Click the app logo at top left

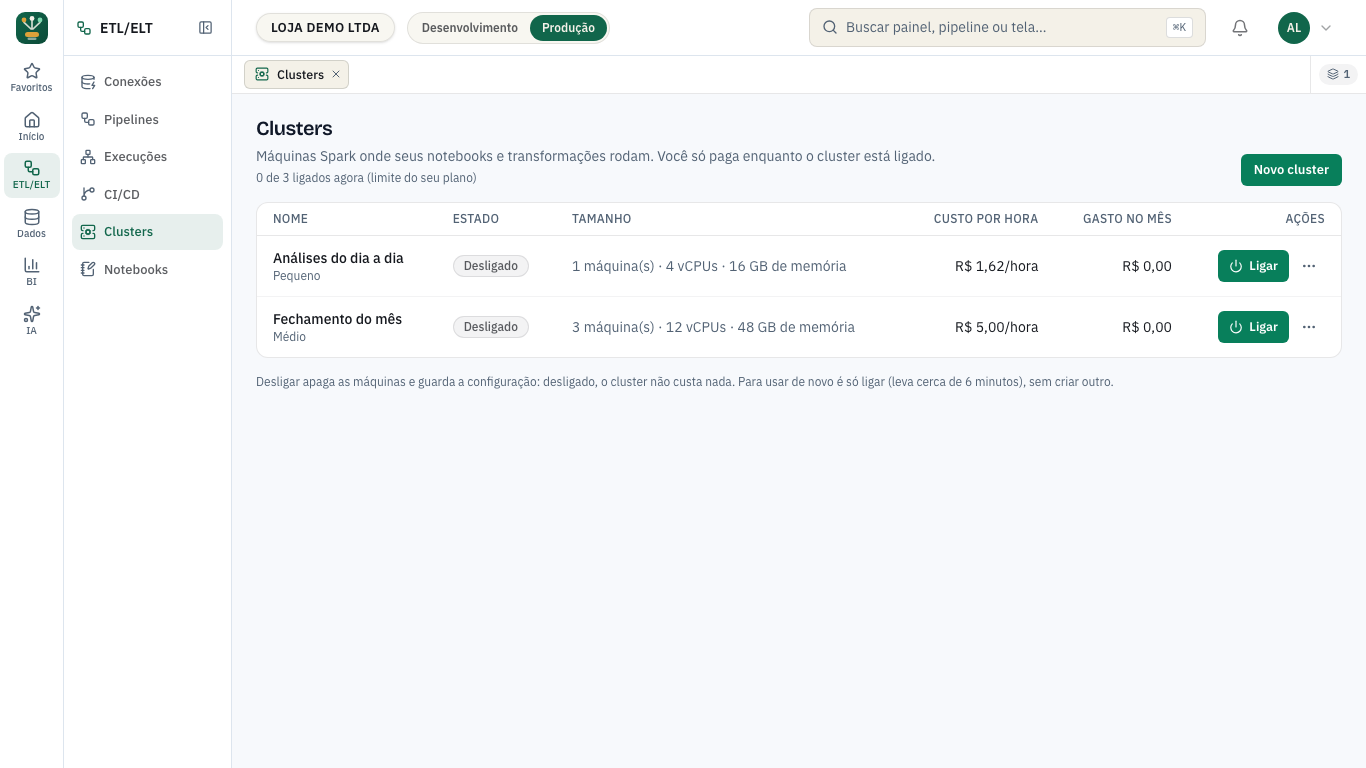[32, 28]
